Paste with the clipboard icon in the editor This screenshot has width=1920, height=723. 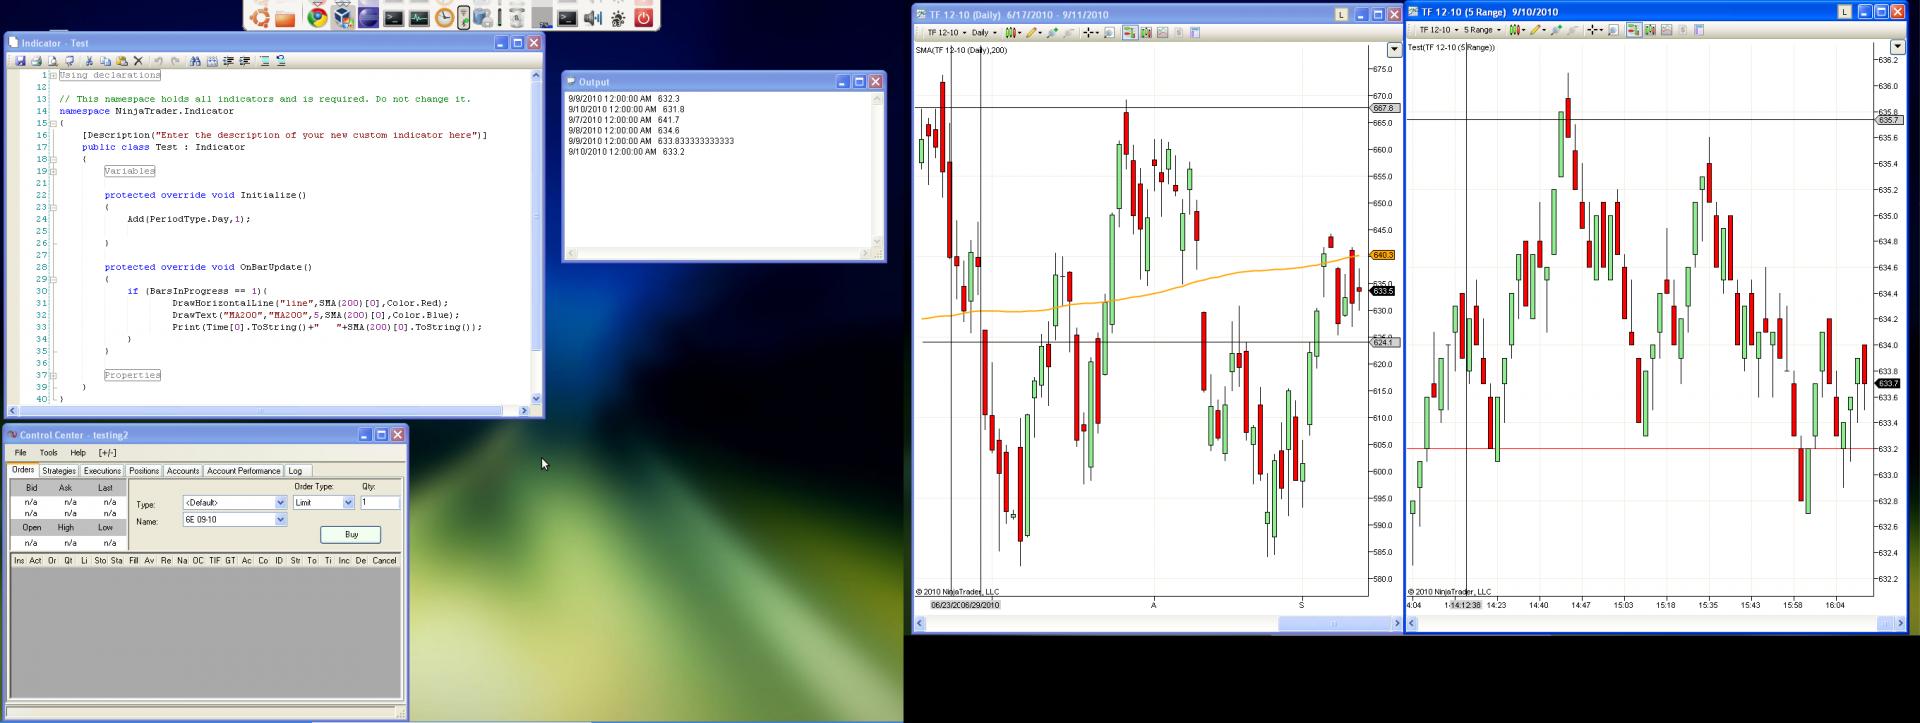122,61
